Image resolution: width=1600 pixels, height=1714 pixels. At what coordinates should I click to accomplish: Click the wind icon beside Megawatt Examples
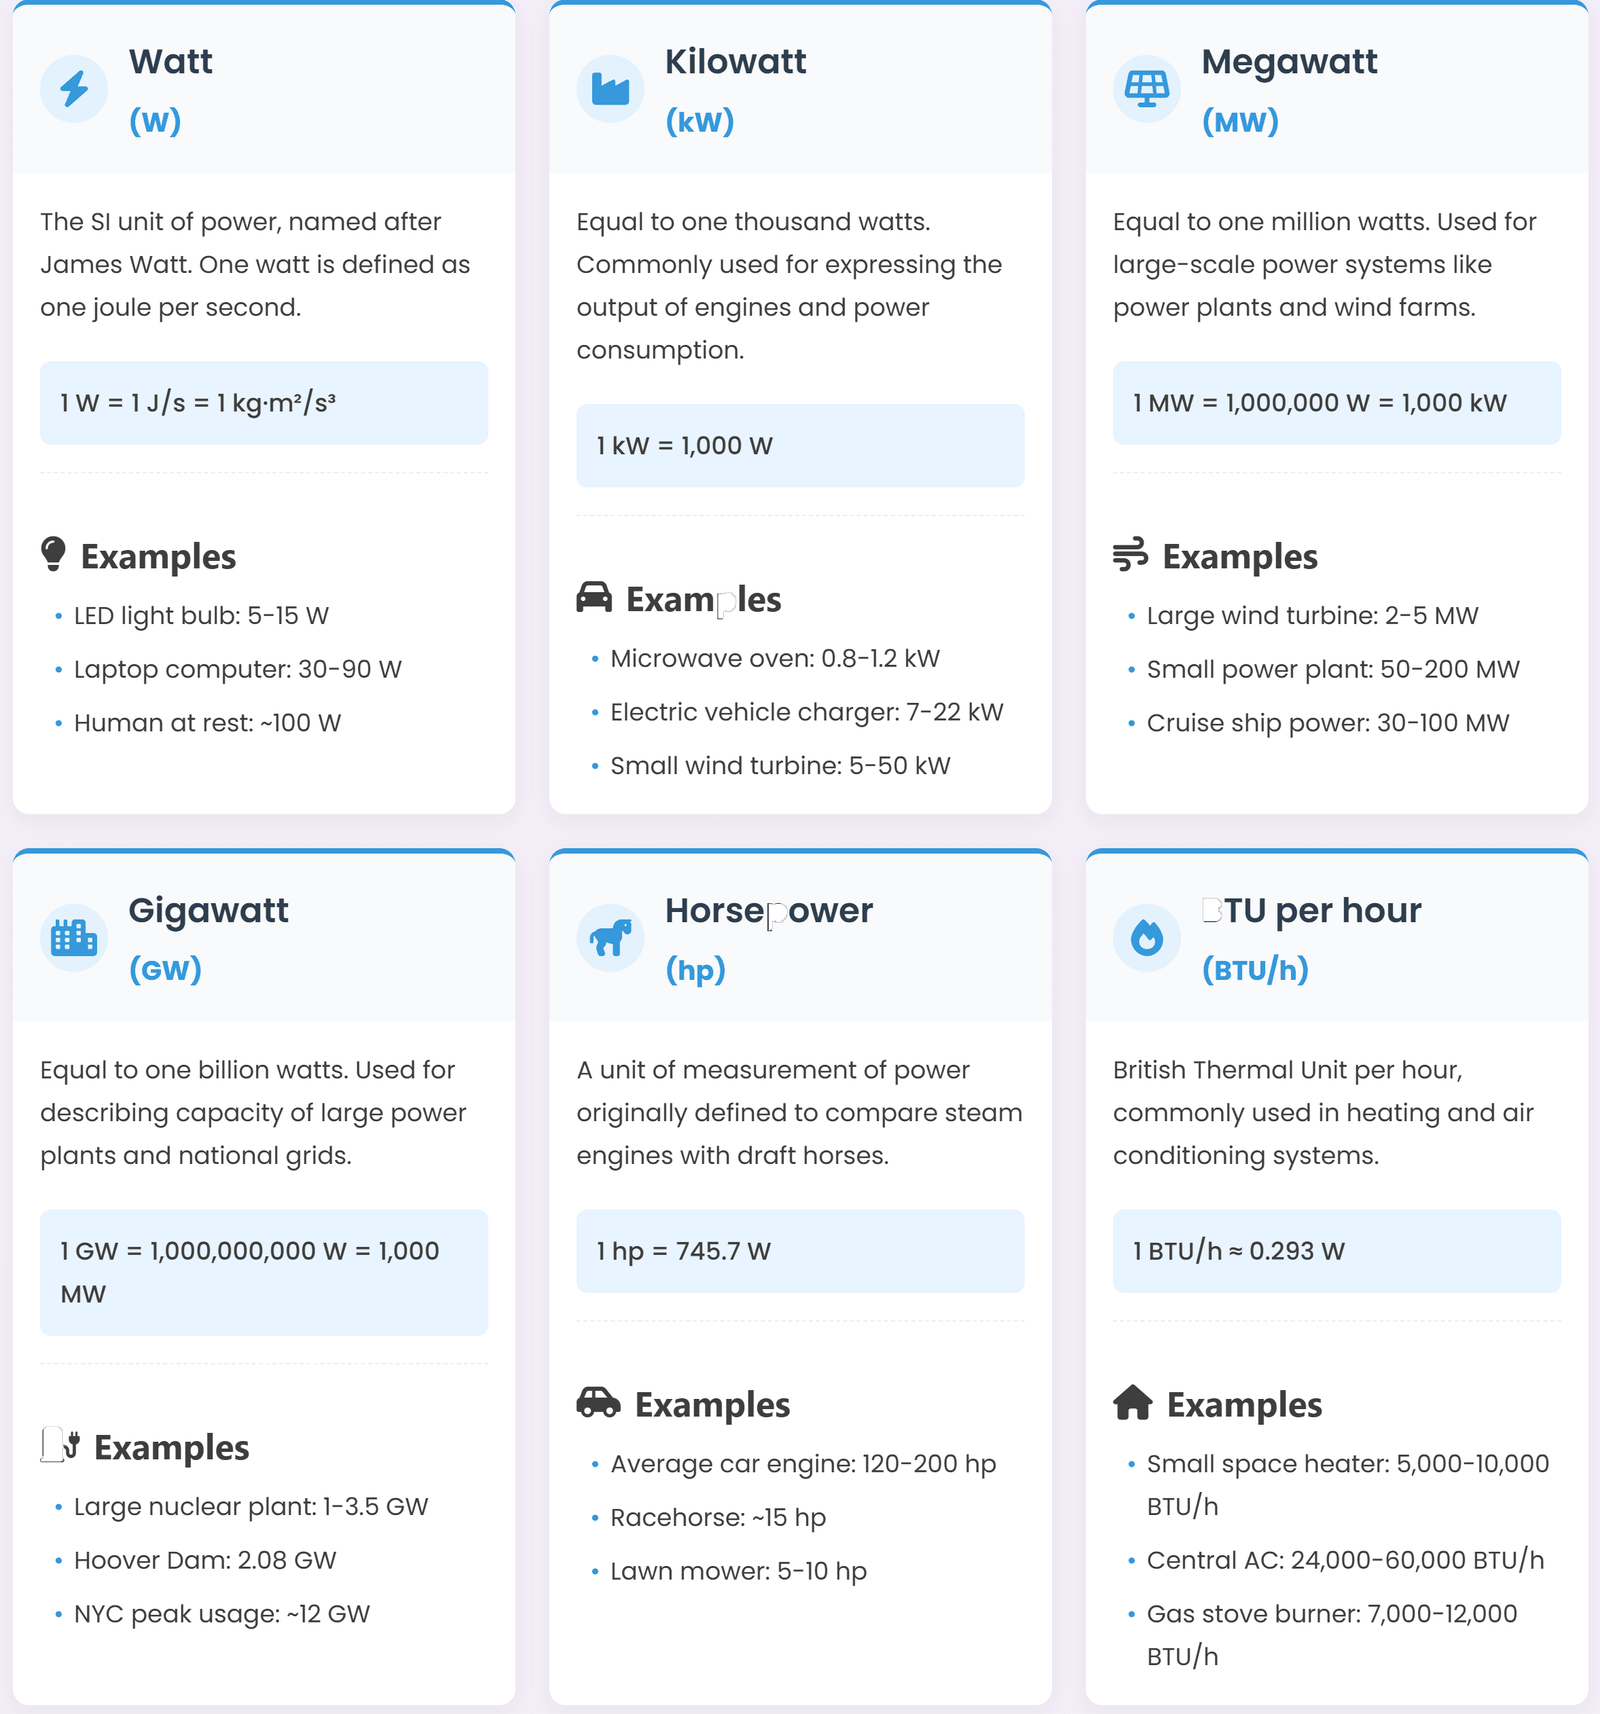(1130, 554)
